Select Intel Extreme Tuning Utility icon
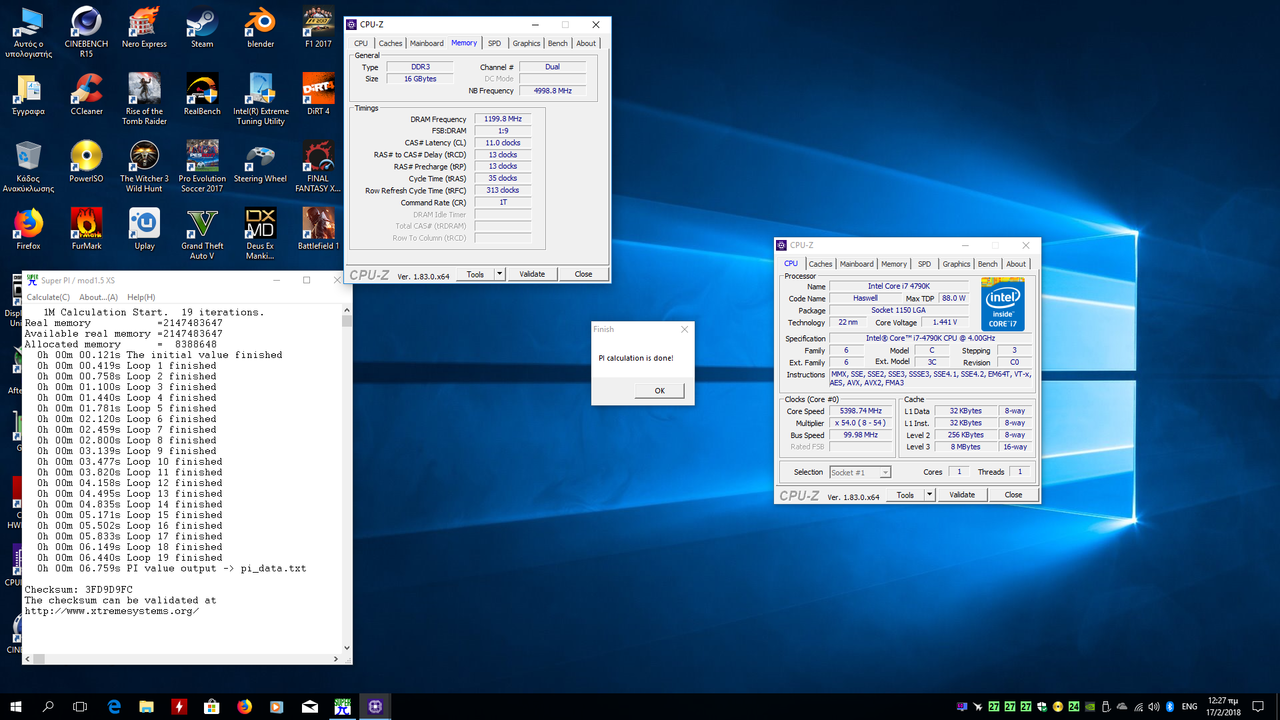Image resolution: width=1280 pixels, height=720 pixels. coord(260,99)
